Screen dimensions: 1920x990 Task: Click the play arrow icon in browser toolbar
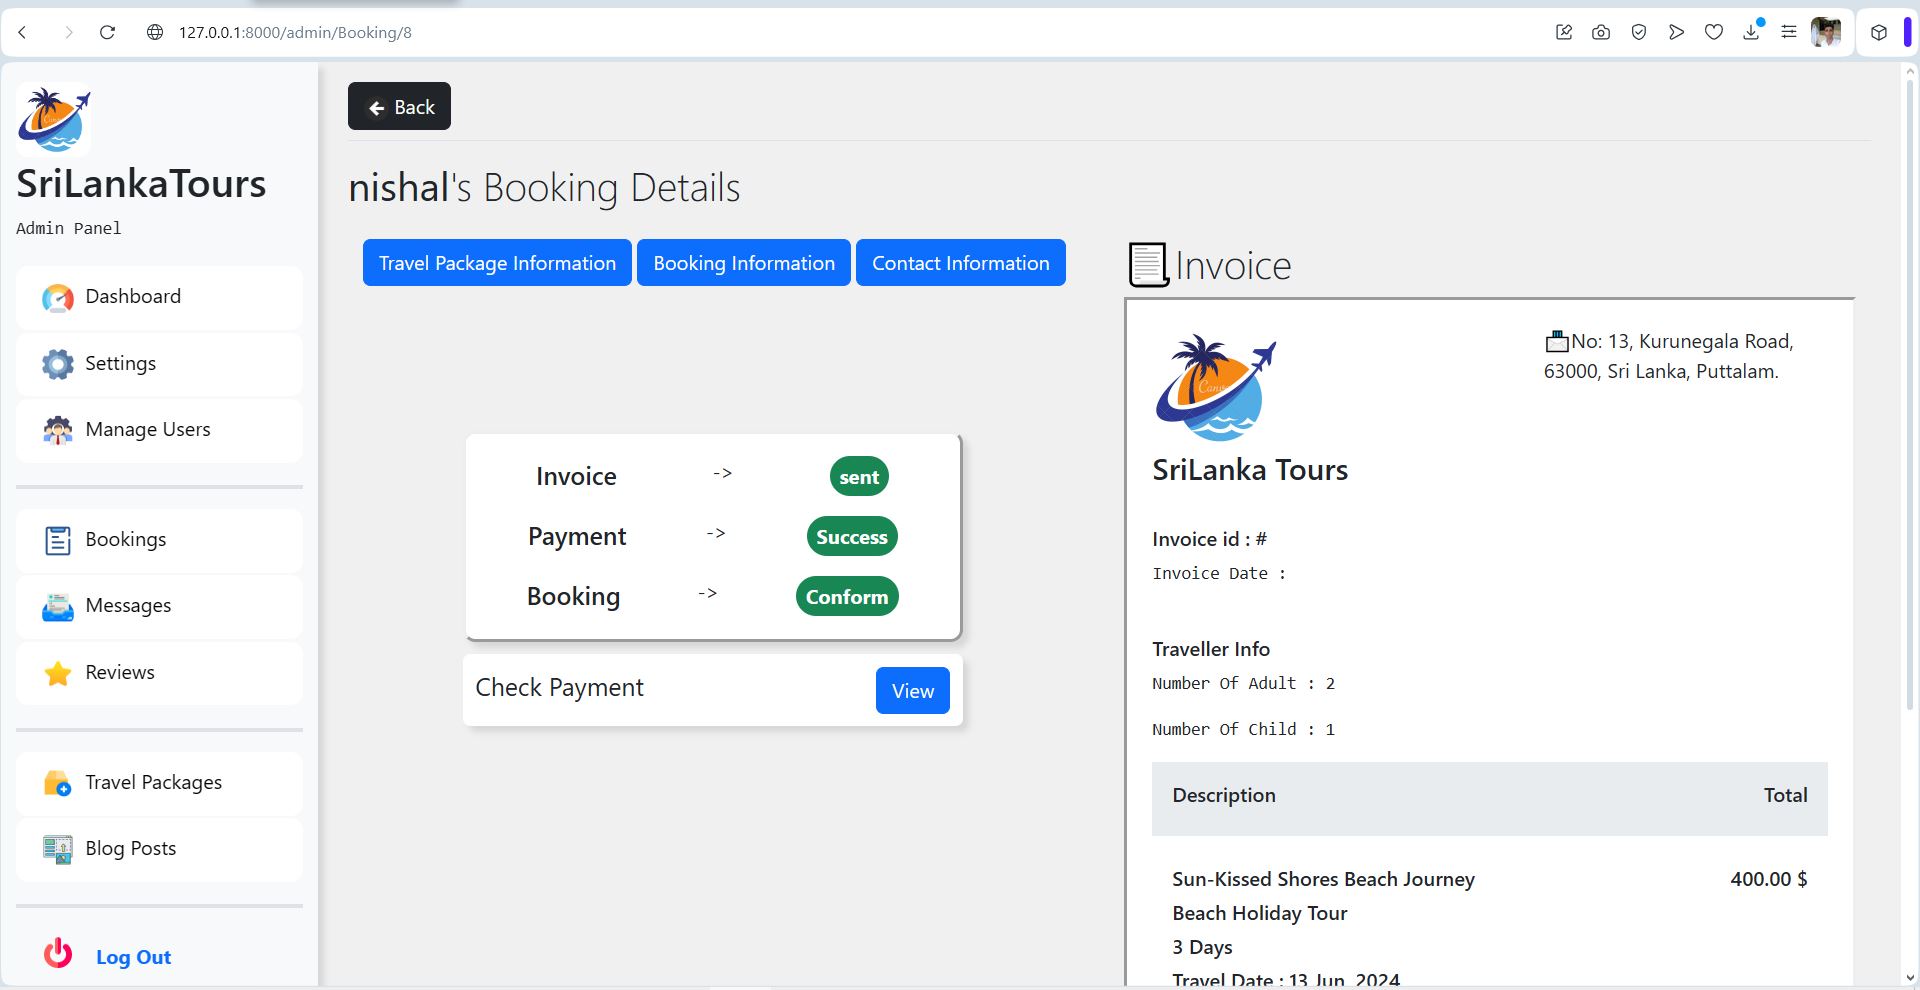point(1676,32)
